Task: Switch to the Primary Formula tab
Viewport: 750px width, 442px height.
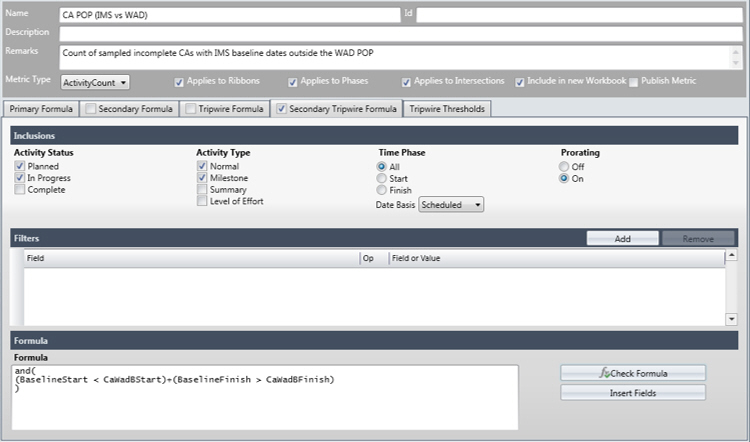Action: click(39, 108)
